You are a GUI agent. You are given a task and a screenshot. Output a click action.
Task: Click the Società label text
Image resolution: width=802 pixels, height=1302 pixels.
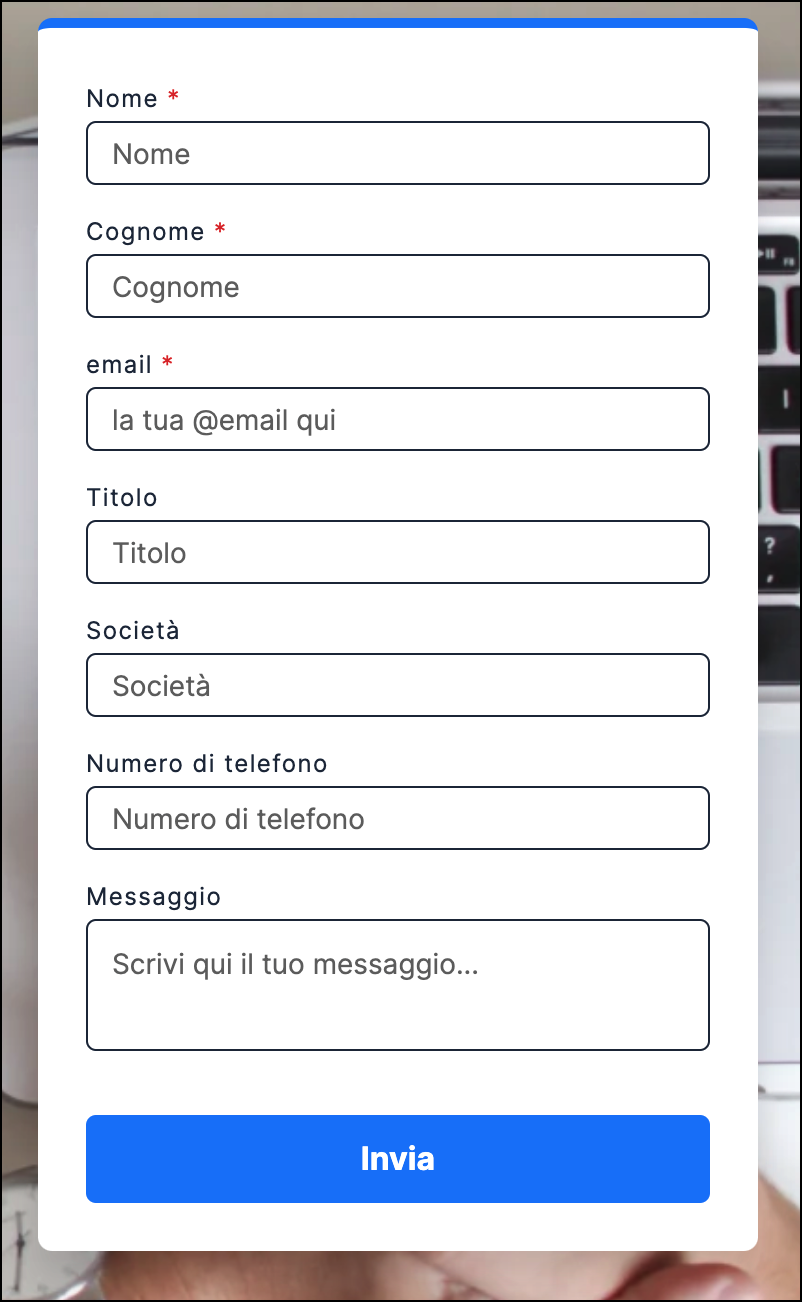(x=132, y=630)
